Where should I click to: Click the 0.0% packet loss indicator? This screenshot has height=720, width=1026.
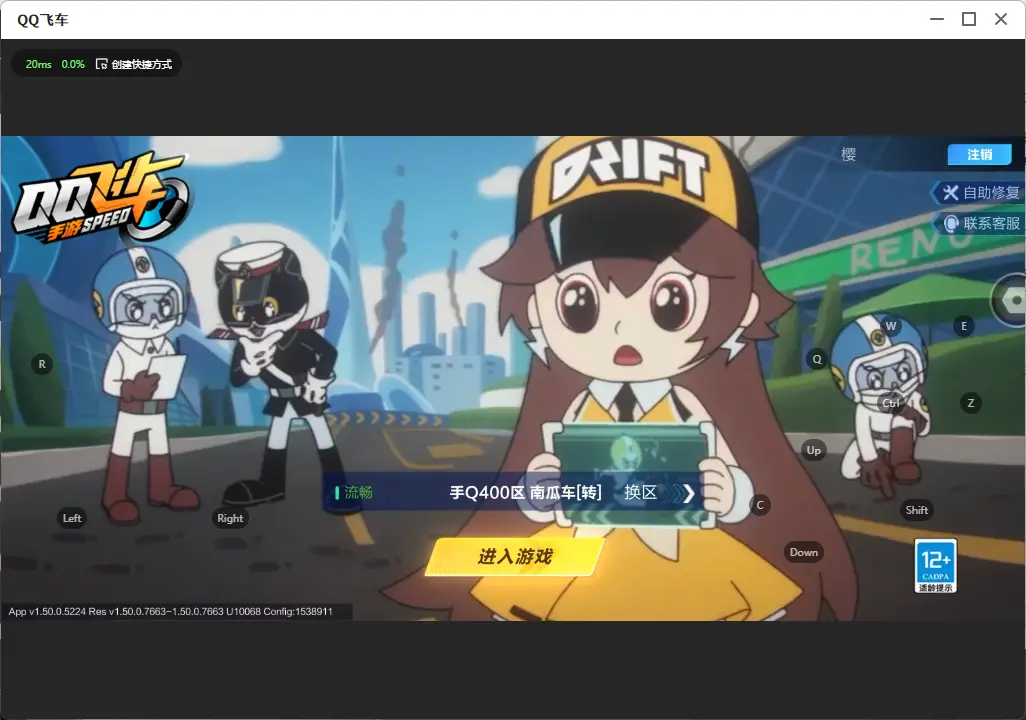tap(73, 64)
